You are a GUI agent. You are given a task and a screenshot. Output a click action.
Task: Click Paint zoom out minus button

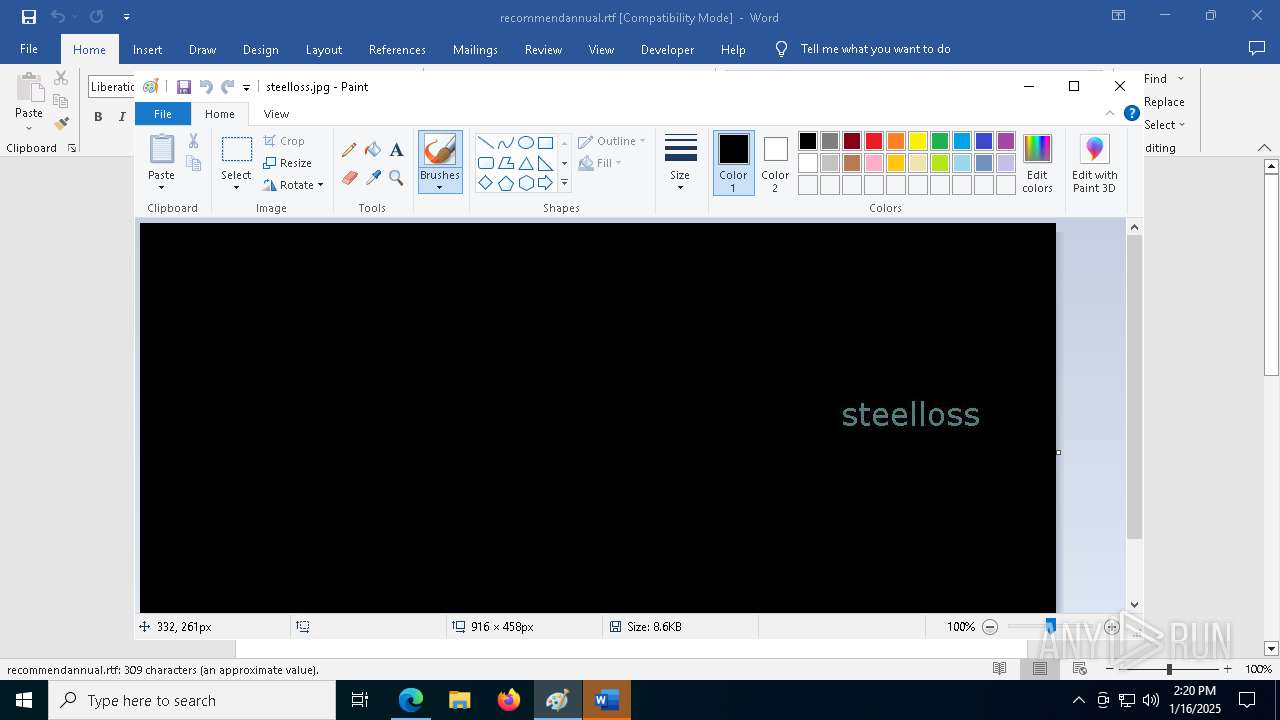point(990,627)
